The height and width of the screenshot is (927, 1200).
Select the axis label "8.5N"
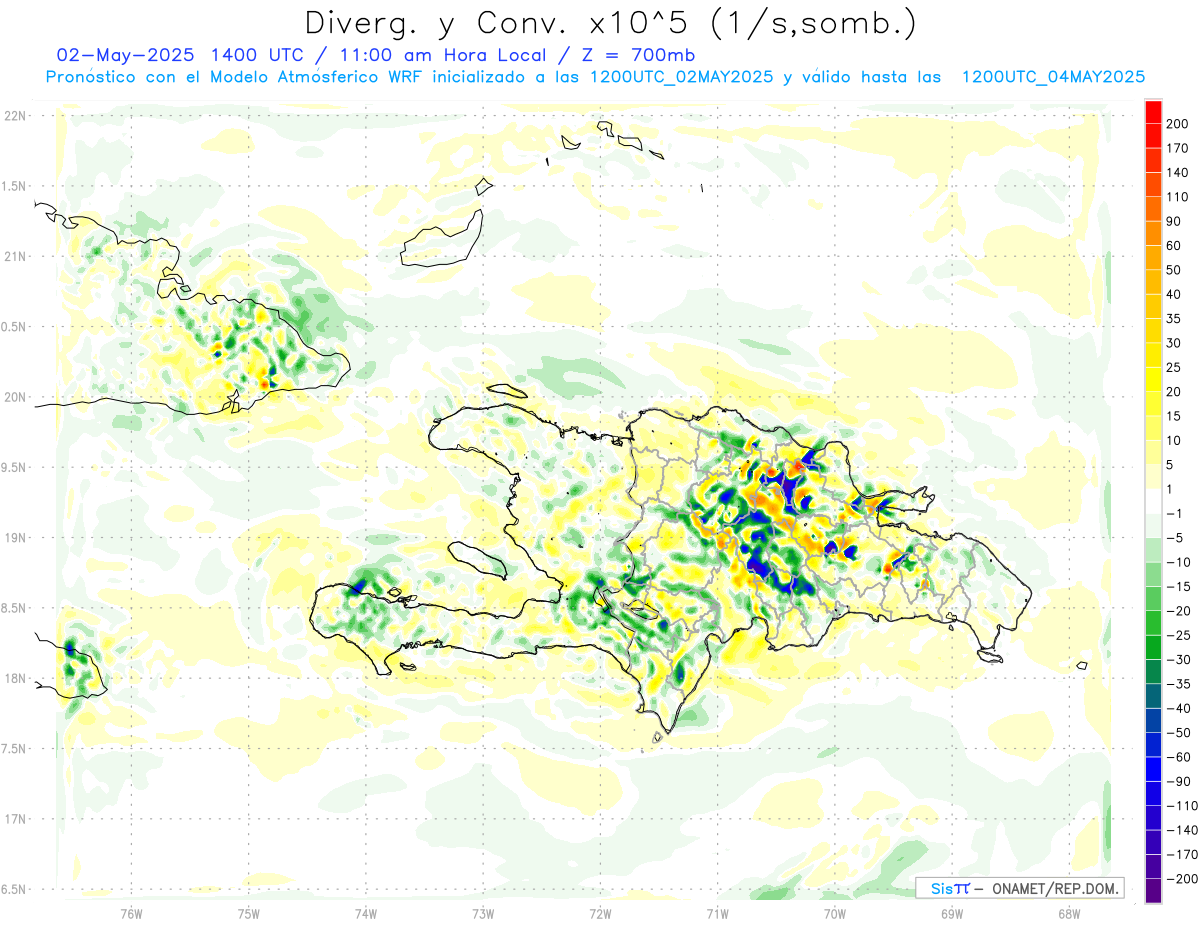(15, 608)
